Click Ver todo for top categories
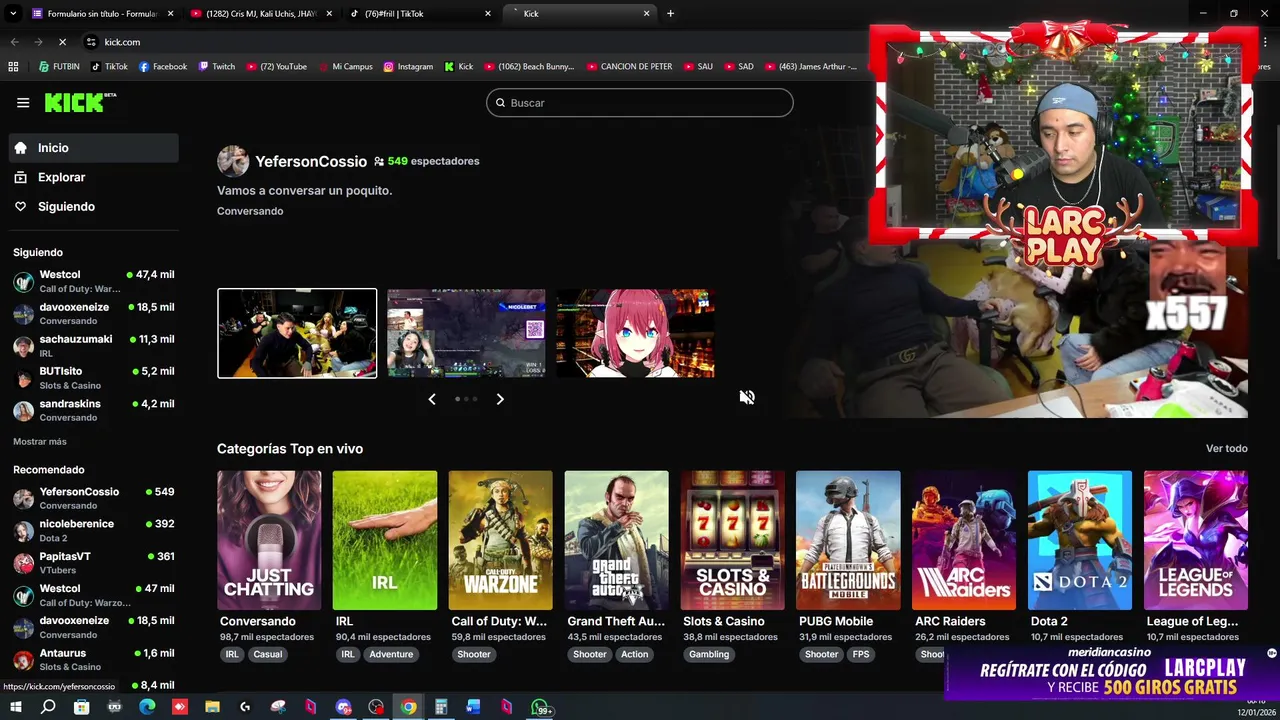This screenshot has height=720, width=1280. pos(1226,448)
